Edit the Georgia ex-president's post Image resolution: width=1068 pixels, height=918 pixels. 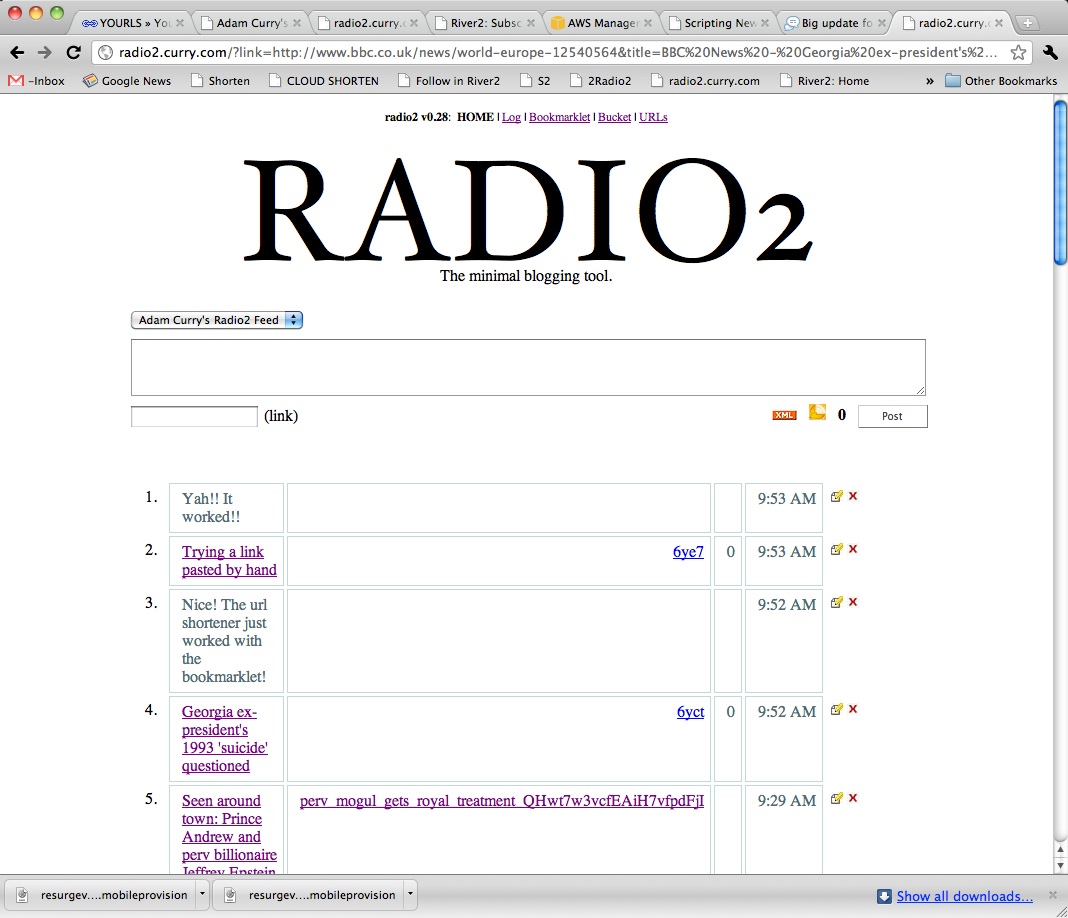pos(836,710)
